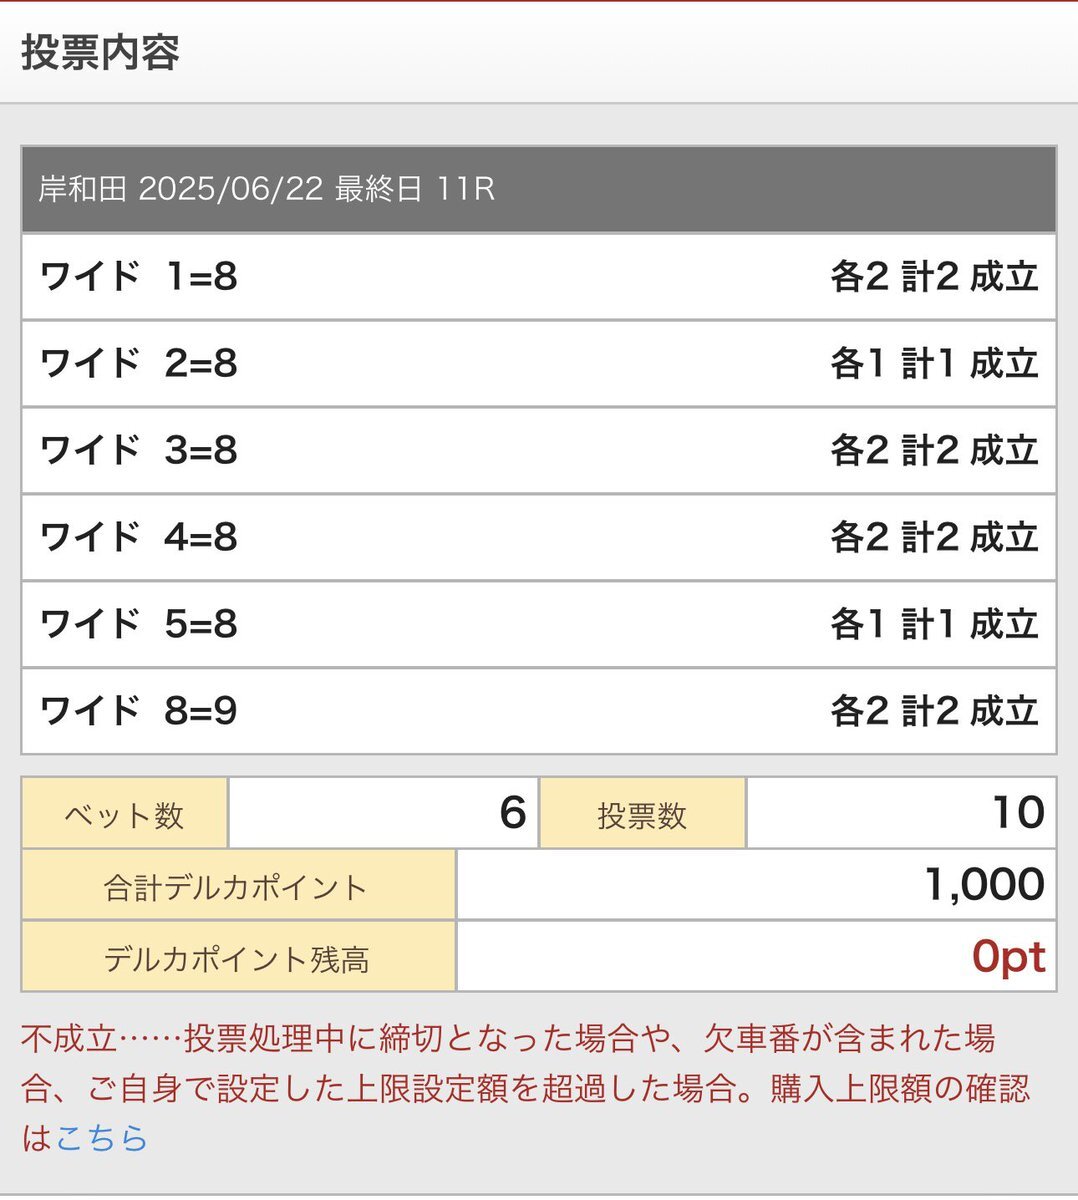Click the デルカポイント残高 label cell

tap(239, 958)
